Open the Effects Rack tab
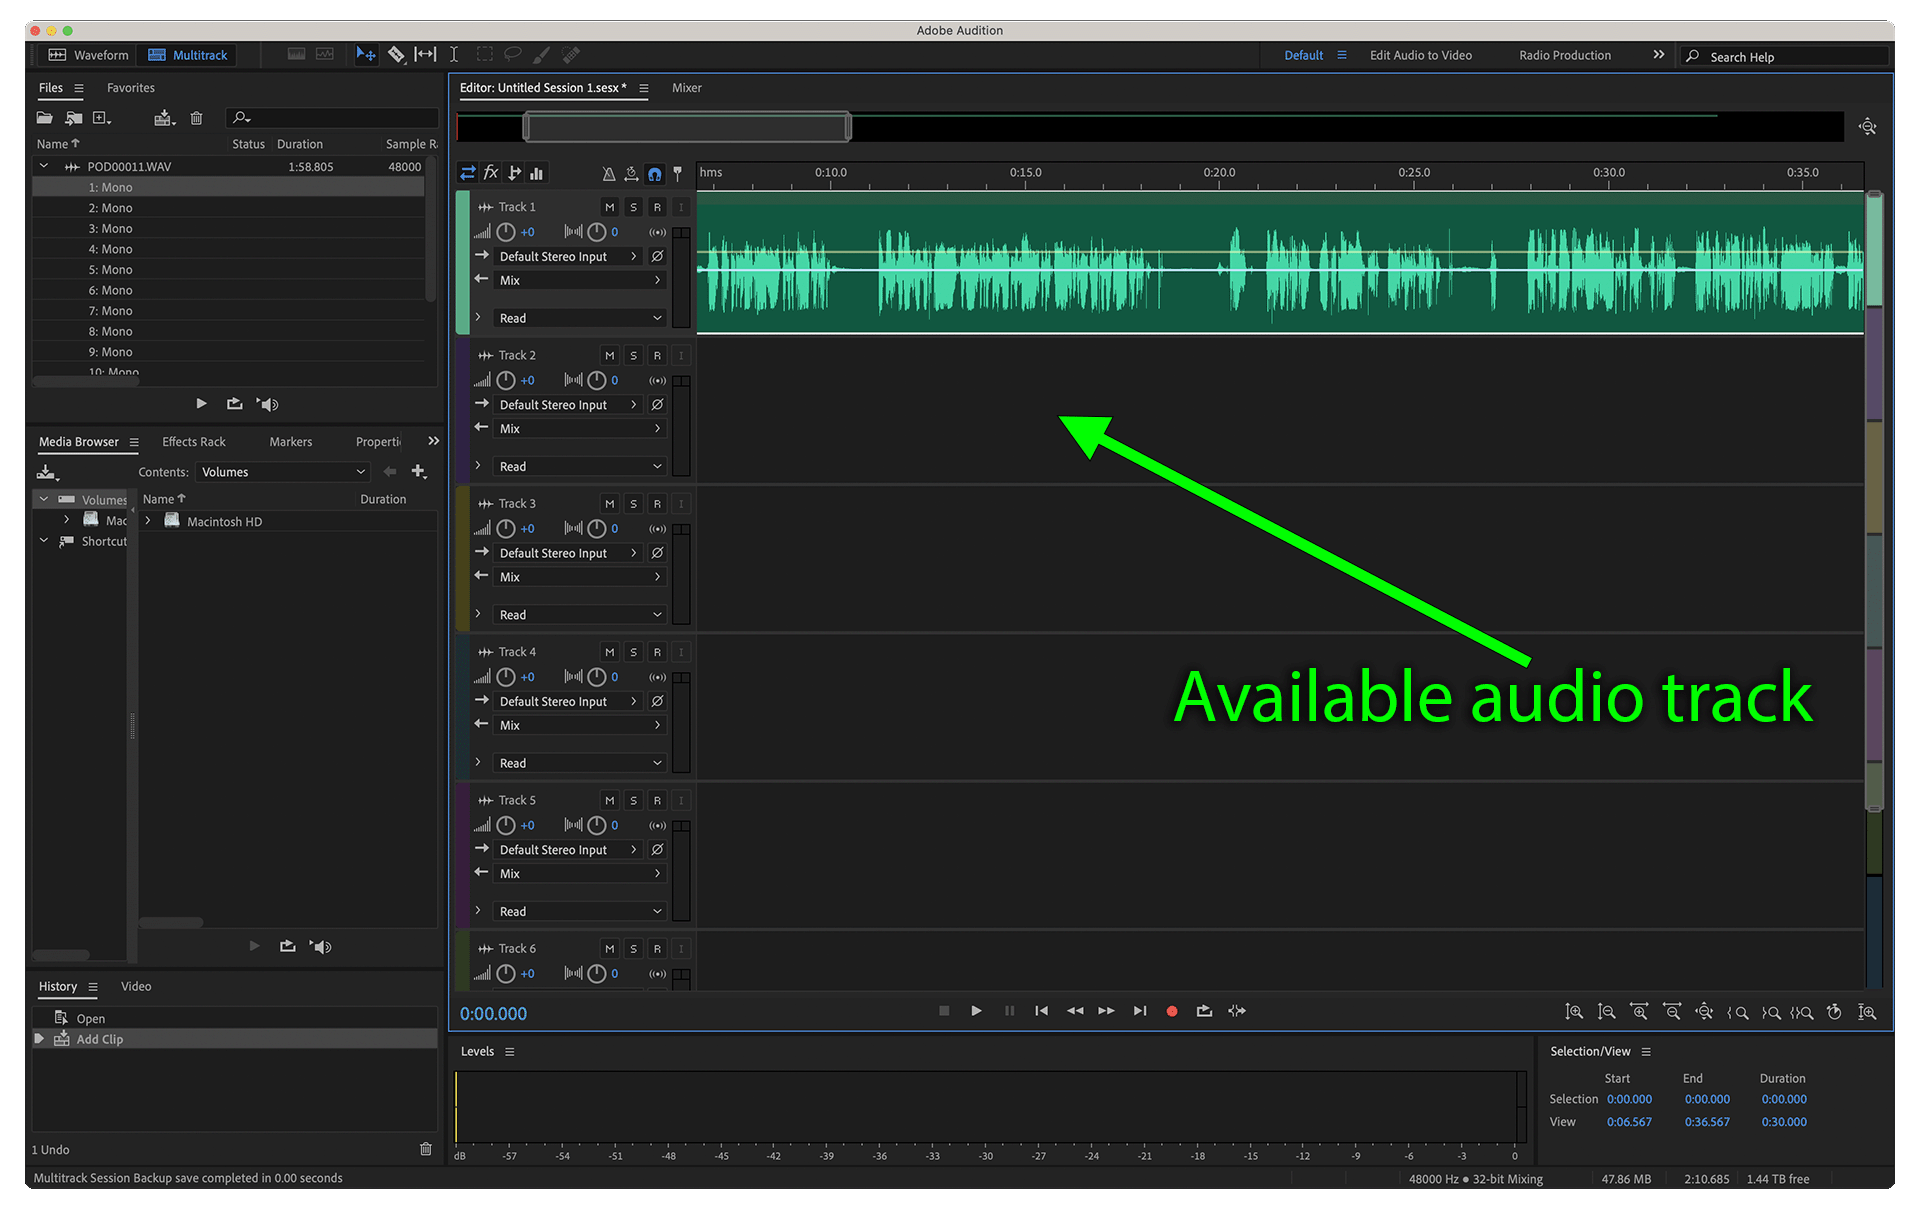The width and height of the screenshot is (1920, 1218). (194, 442)
